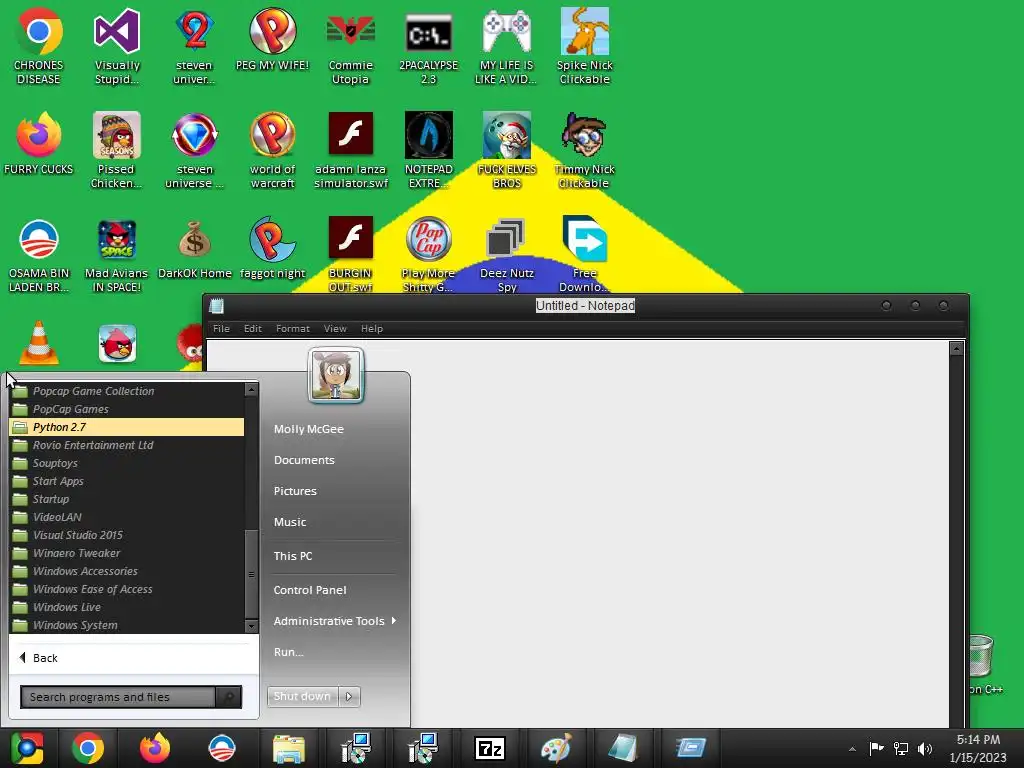Viewport: 1024px width, 768px height.
Task: Expand the Visual Studio 2015 folder
Action: click(127, 535)
